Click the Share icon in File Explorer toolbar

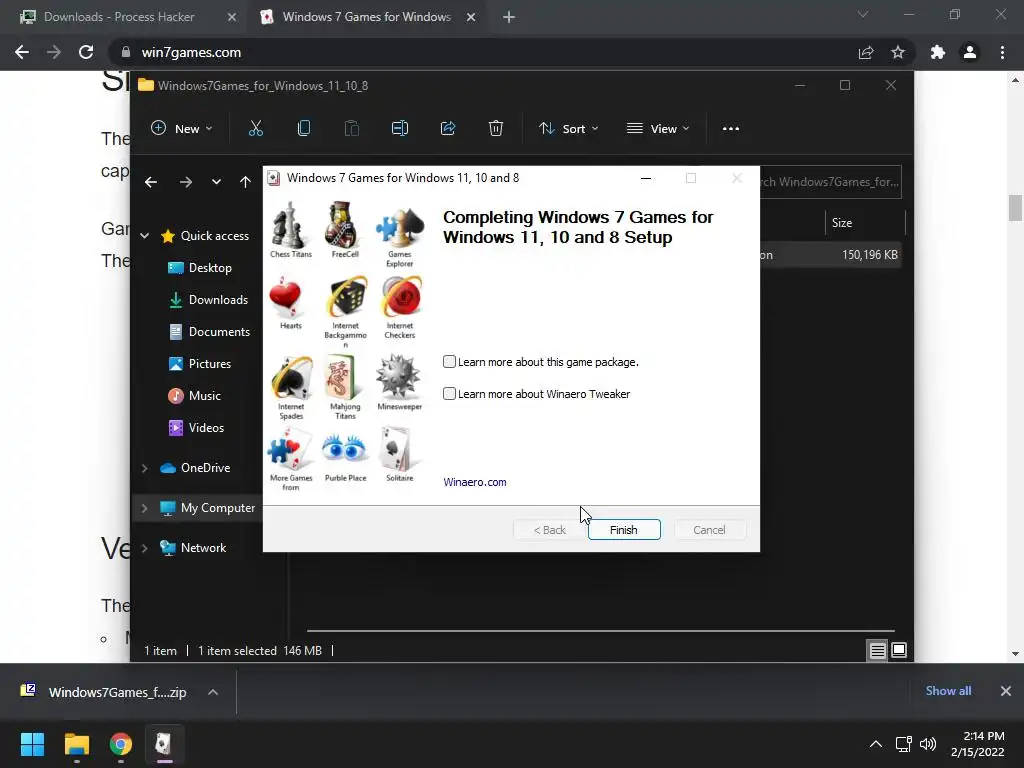448,129
